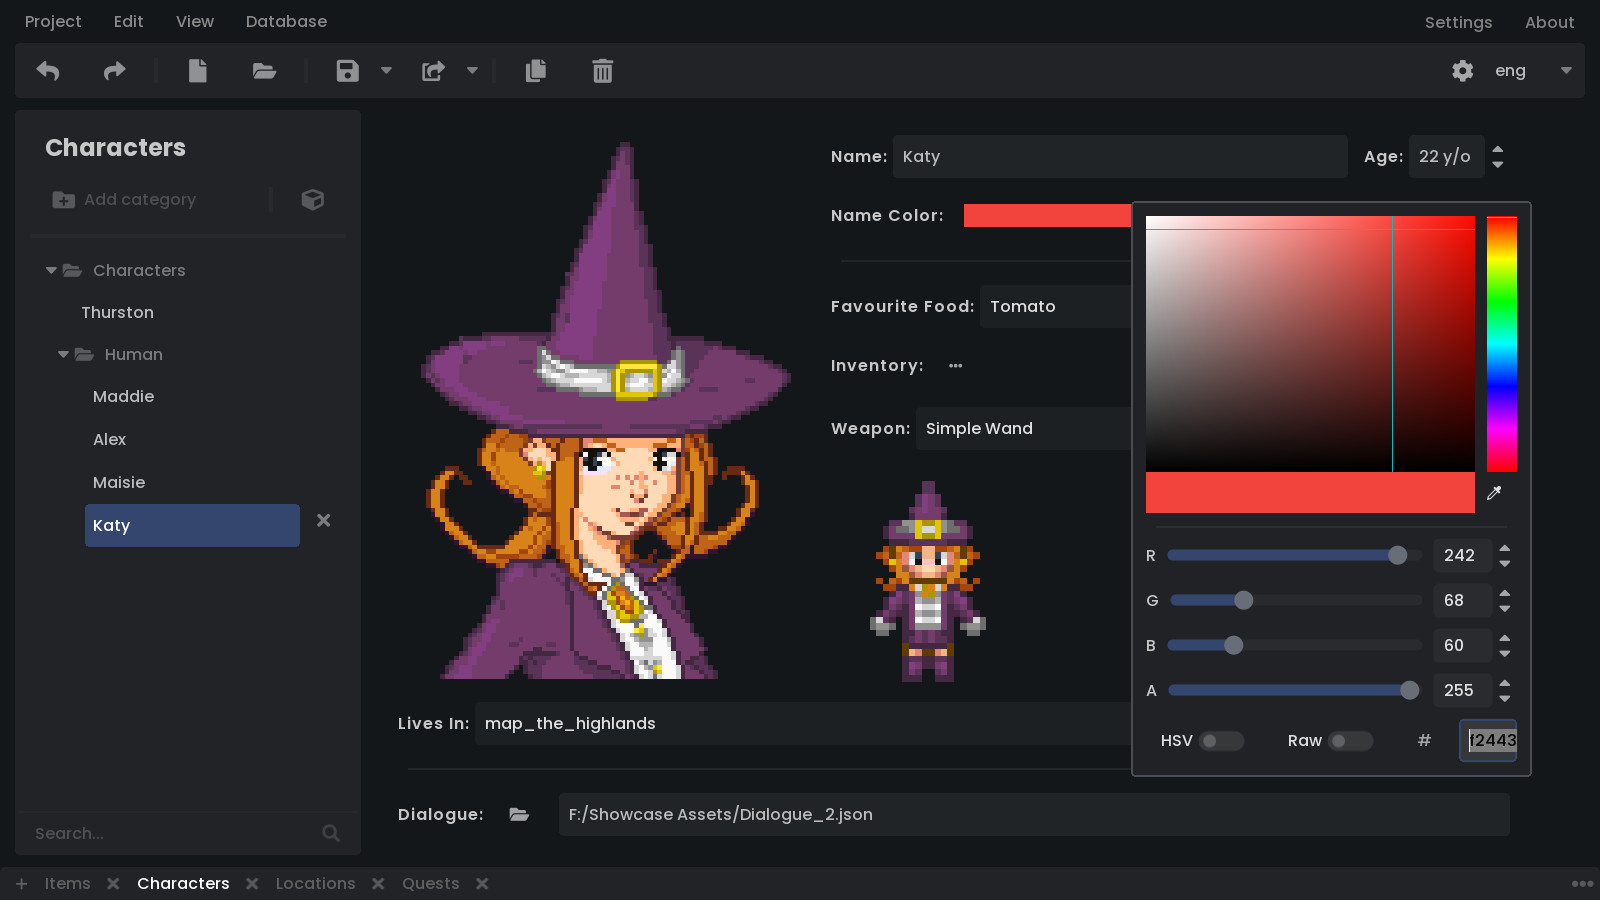This screenshot has height=900, width=1600.
Task: Redo the last action
Action: point(113,71)
